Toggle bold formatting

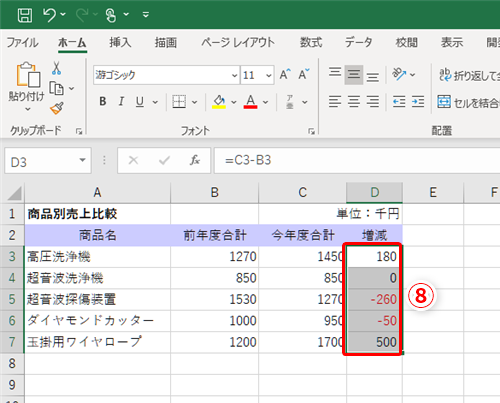click(x=103, y=101)
